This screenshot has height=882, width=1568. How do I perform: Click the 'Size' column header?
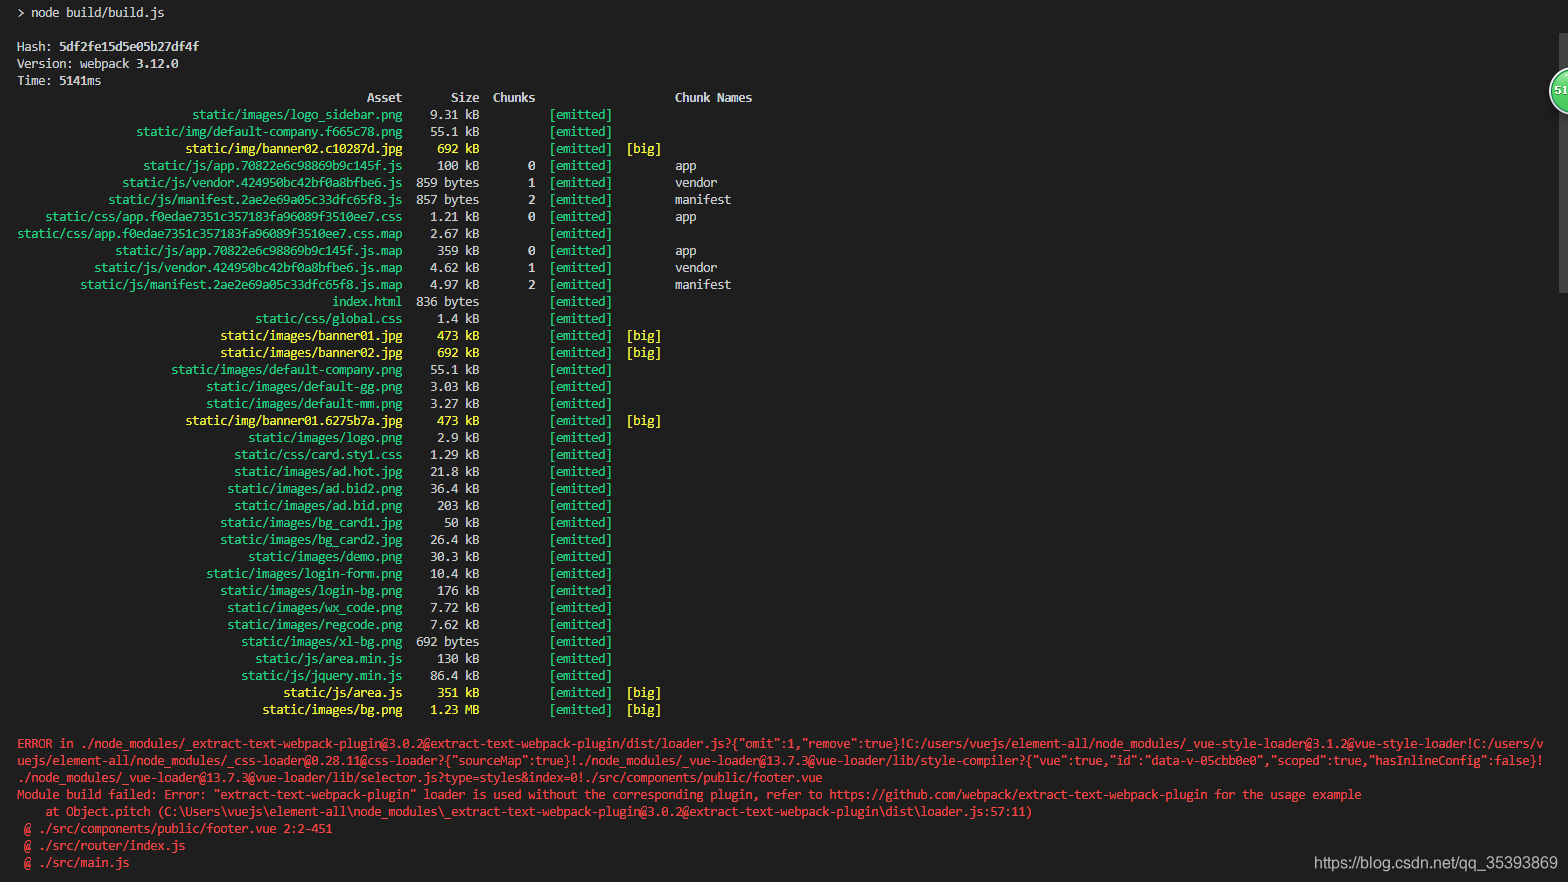click(x=465, y=98)
